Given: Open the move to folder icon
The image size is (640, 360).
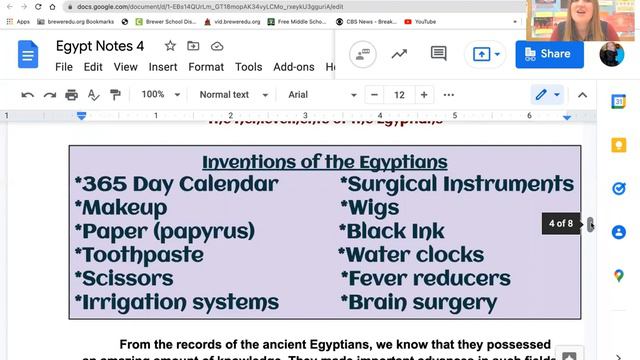Looking at the screenshot, I should [x=193, y=46].
